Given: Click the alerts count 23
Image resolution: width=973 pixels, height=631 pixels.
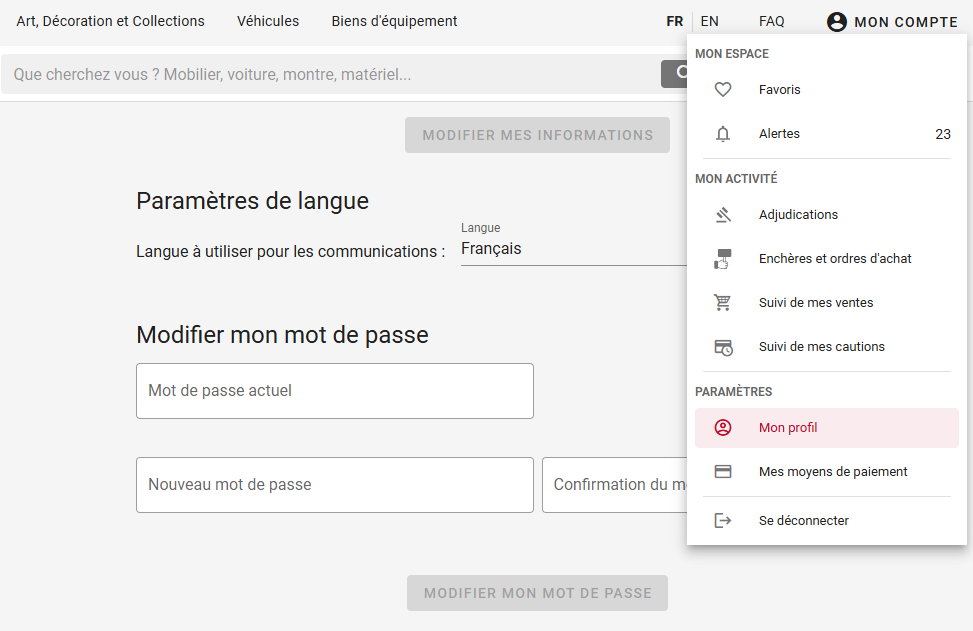Looking at the screenshot, I should (943, 134).
